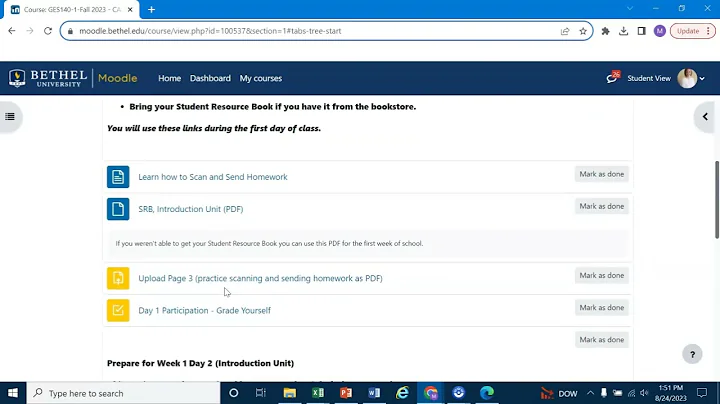Switch to Chrome on the taskbar
The image size is (720, 404).
431,393
